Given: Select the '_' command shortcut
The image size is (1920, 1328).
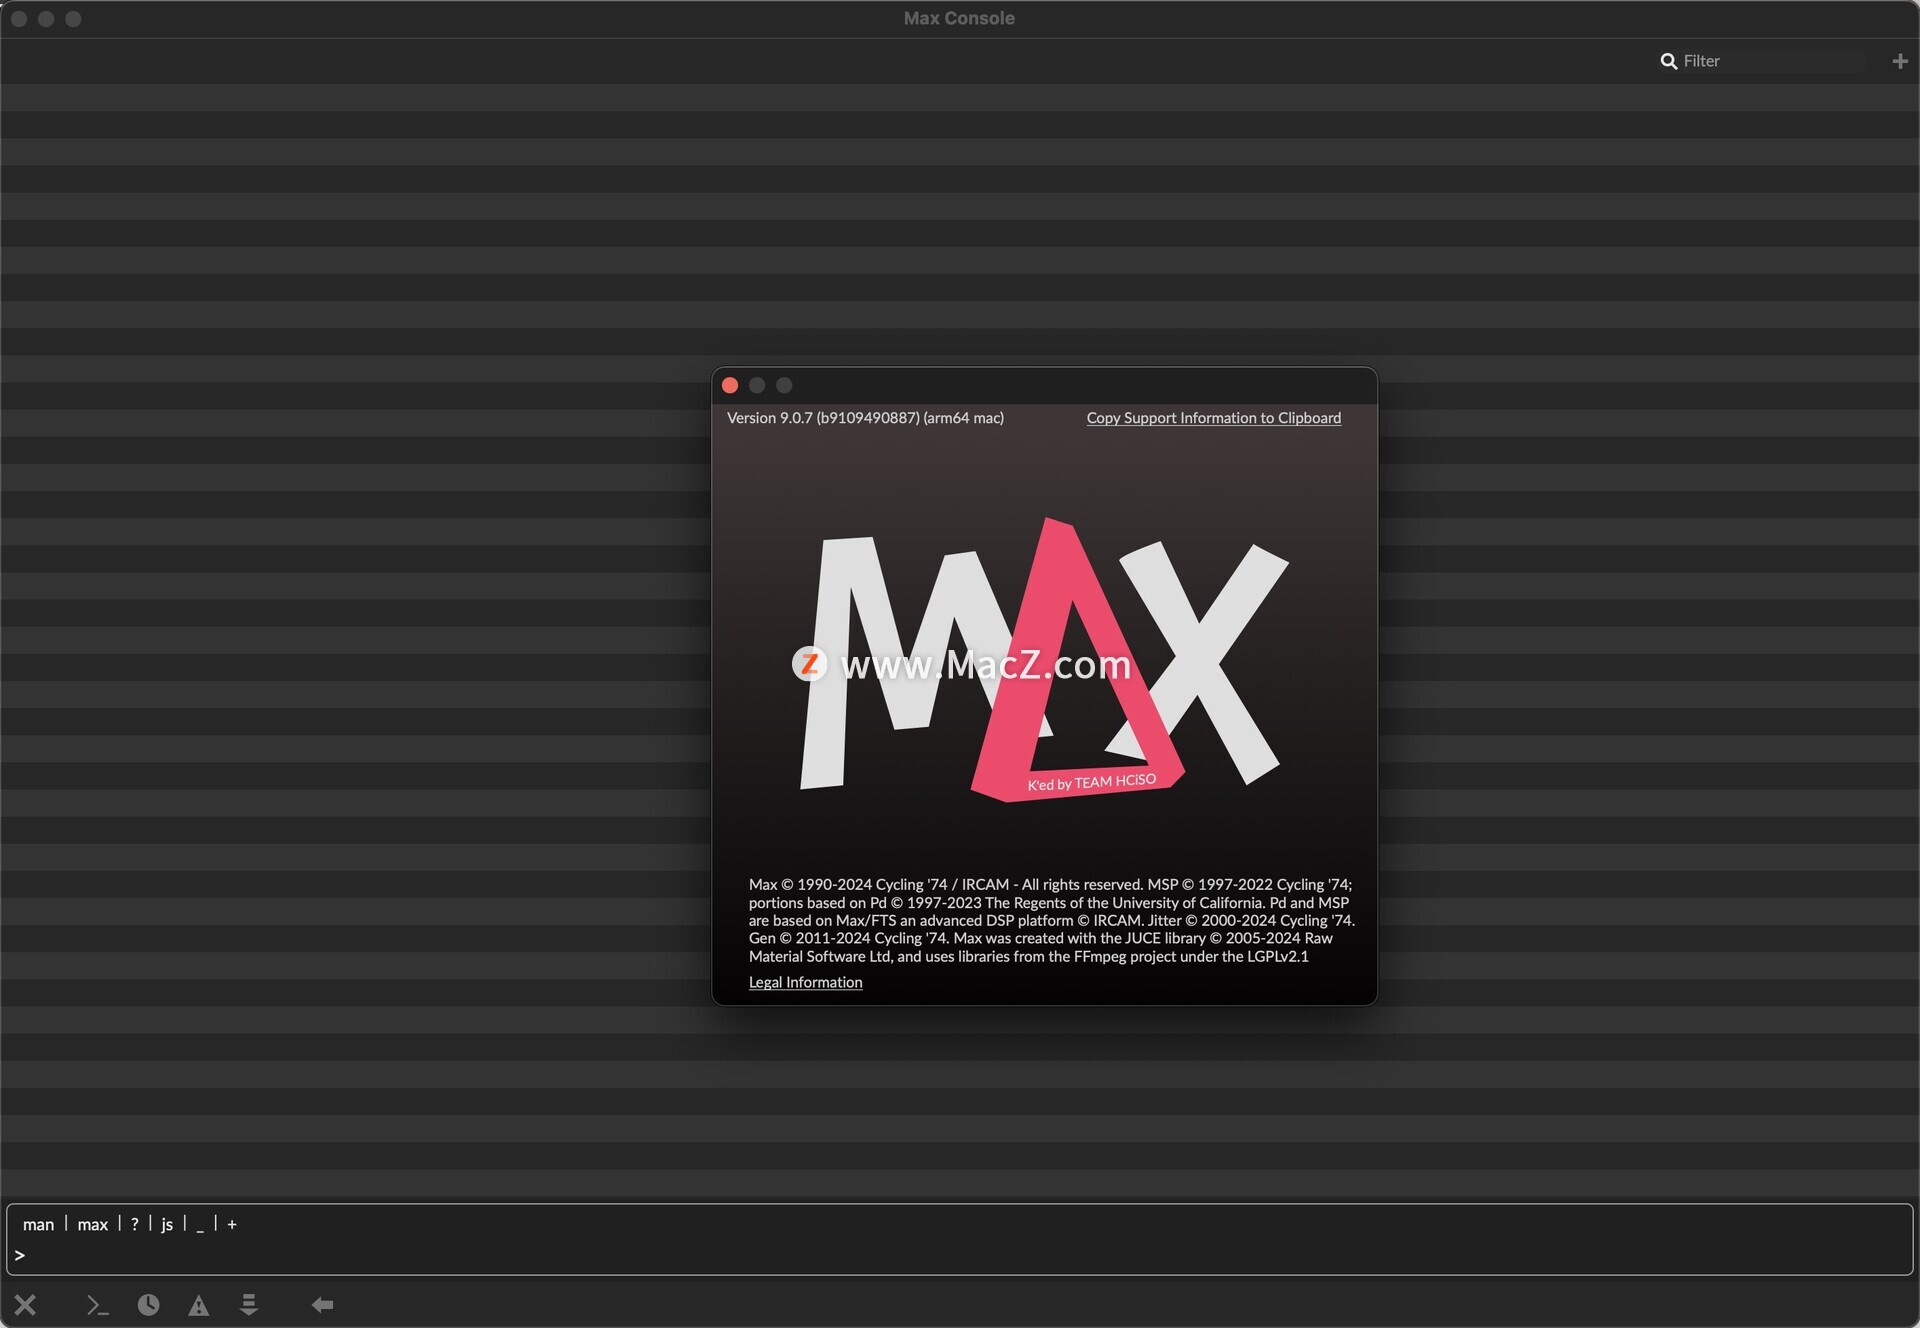Looking at the screenshot, I should click(200, 1226).
